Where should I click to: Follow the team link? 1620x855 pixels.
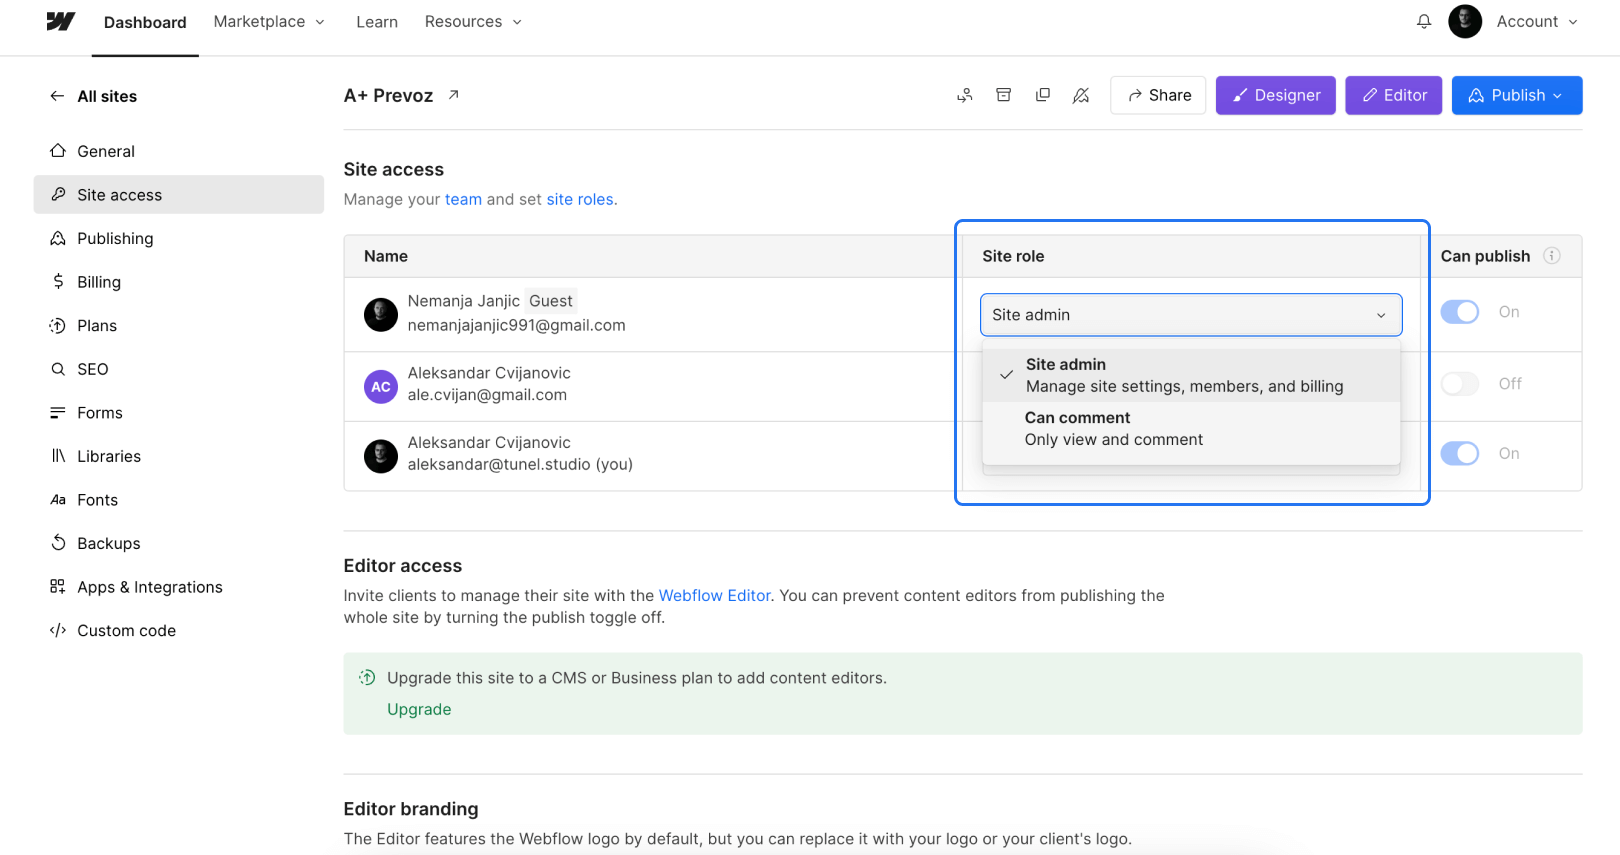click(463, 199)
